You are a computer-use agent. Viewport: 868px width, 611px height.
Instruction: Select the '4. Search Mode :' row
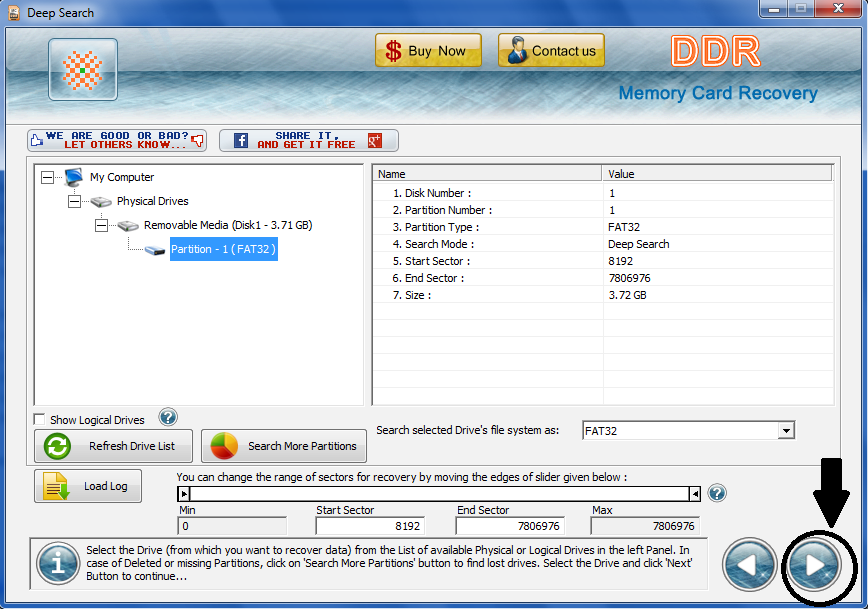[603, 244]
